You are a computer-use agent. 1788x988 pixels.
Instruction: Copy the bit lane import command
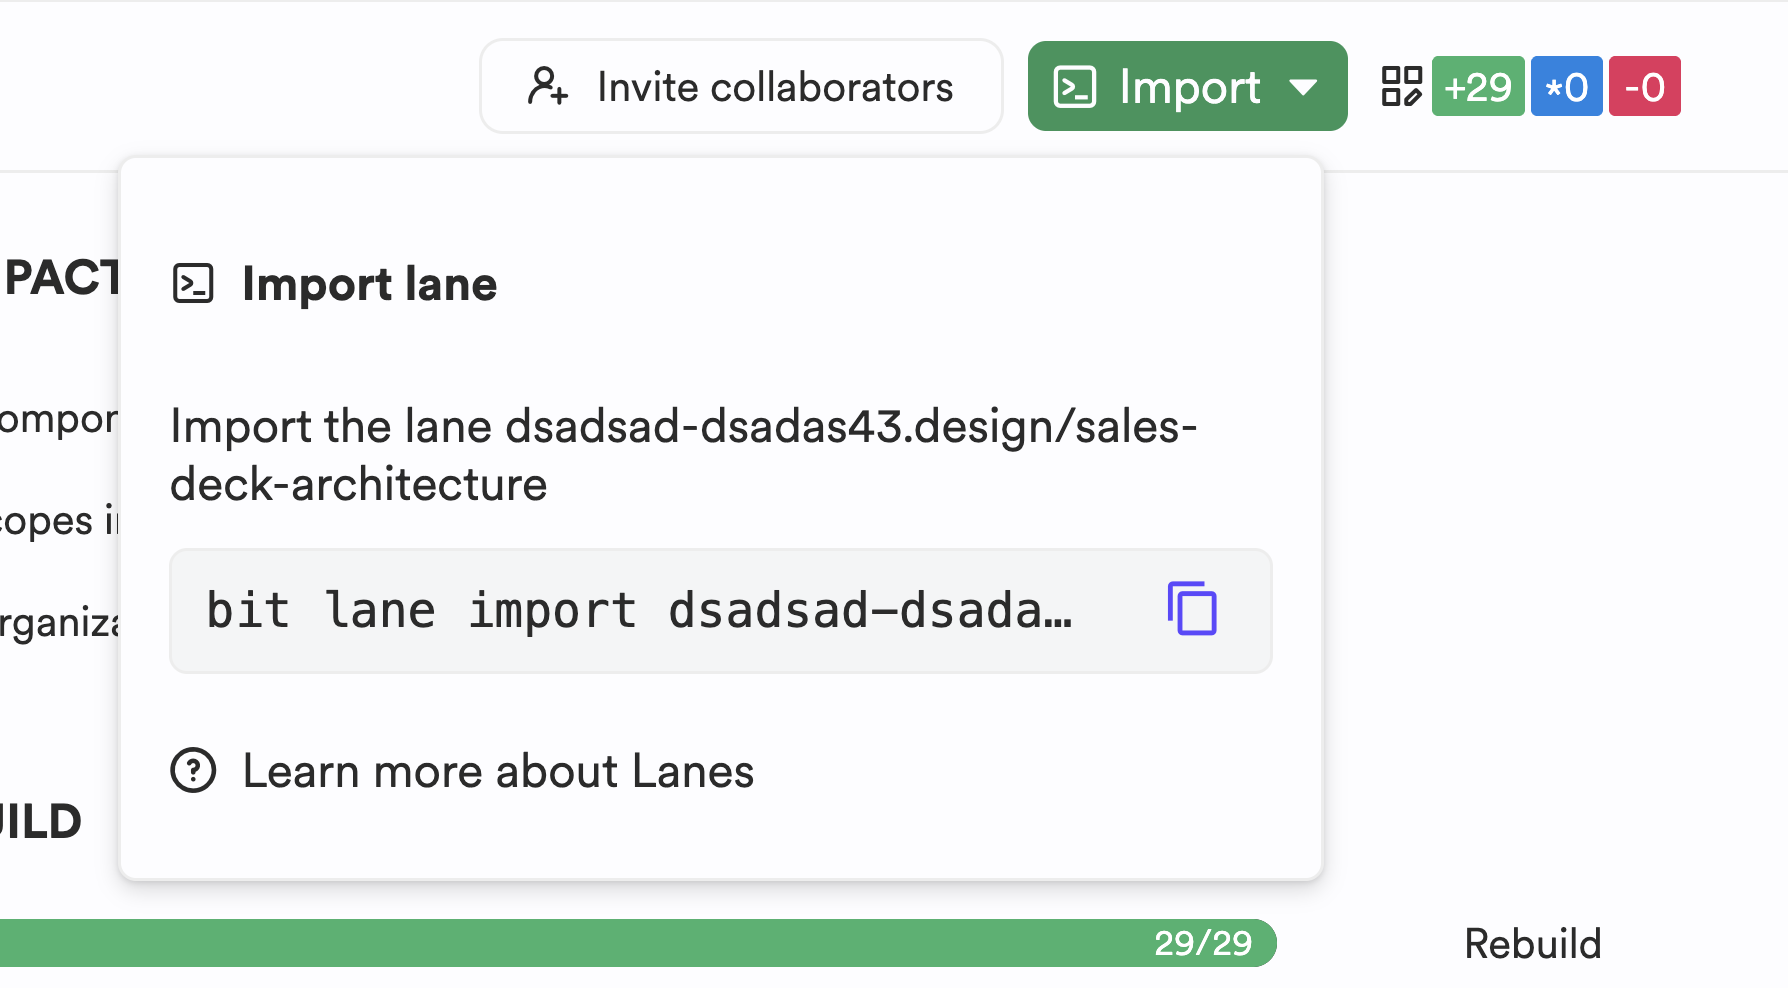coord(1192,608)
